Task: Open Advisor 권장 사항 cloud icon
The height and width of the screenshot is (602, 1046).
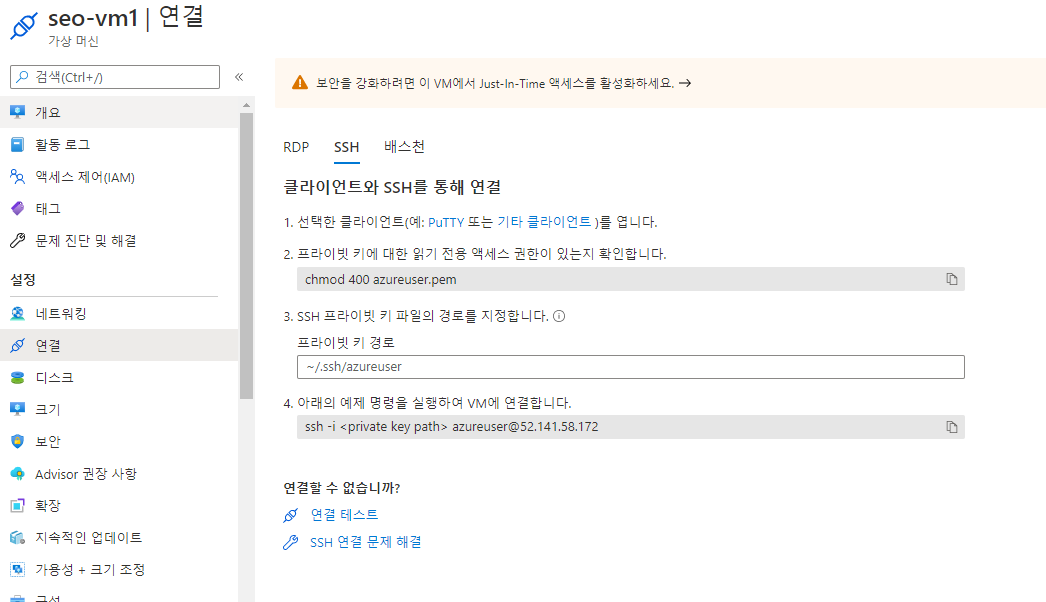Action: 18,473
